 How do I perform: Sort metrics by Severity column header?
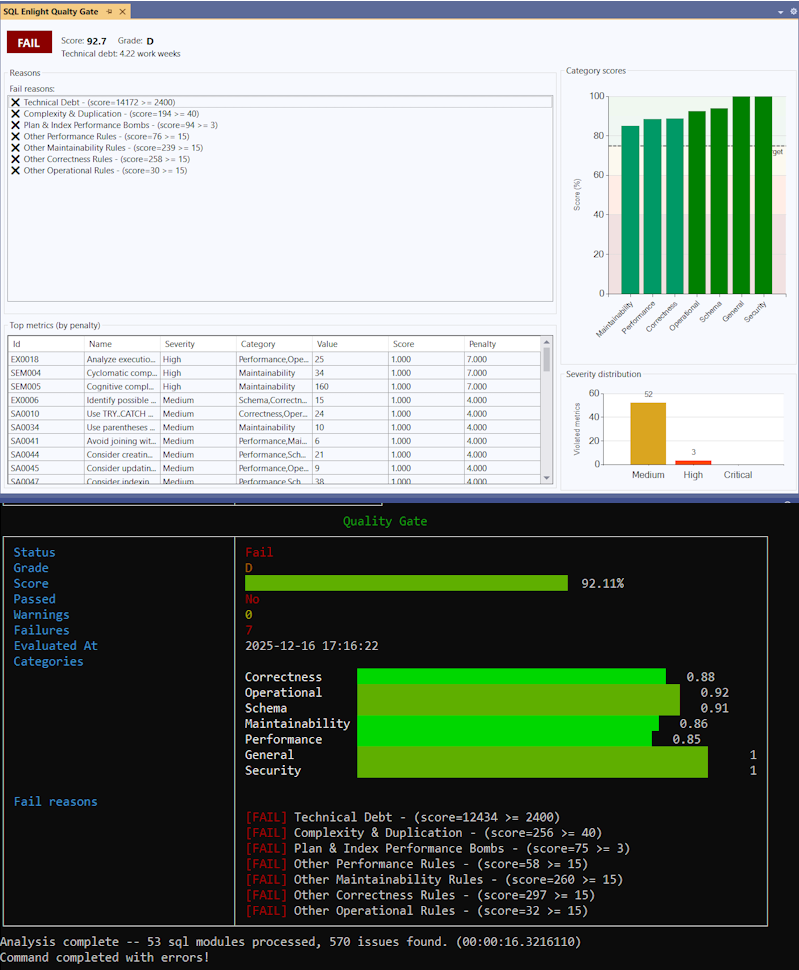click(198, 344)
